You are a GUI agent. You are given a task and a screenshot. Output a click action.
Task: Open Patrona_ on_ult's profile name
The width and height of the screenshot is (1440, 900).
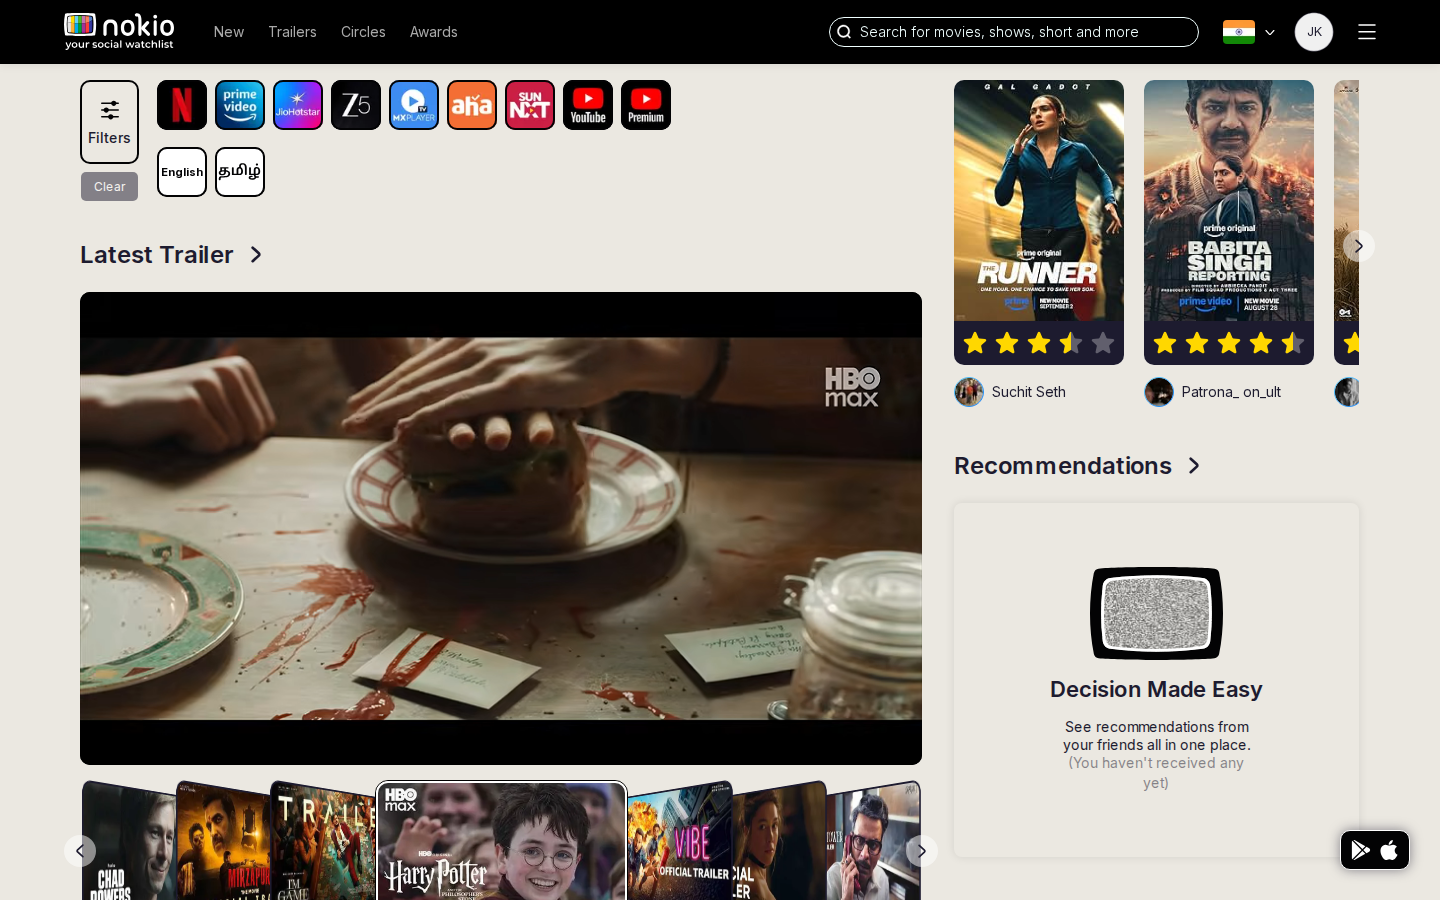click(x=1231, y=392)
